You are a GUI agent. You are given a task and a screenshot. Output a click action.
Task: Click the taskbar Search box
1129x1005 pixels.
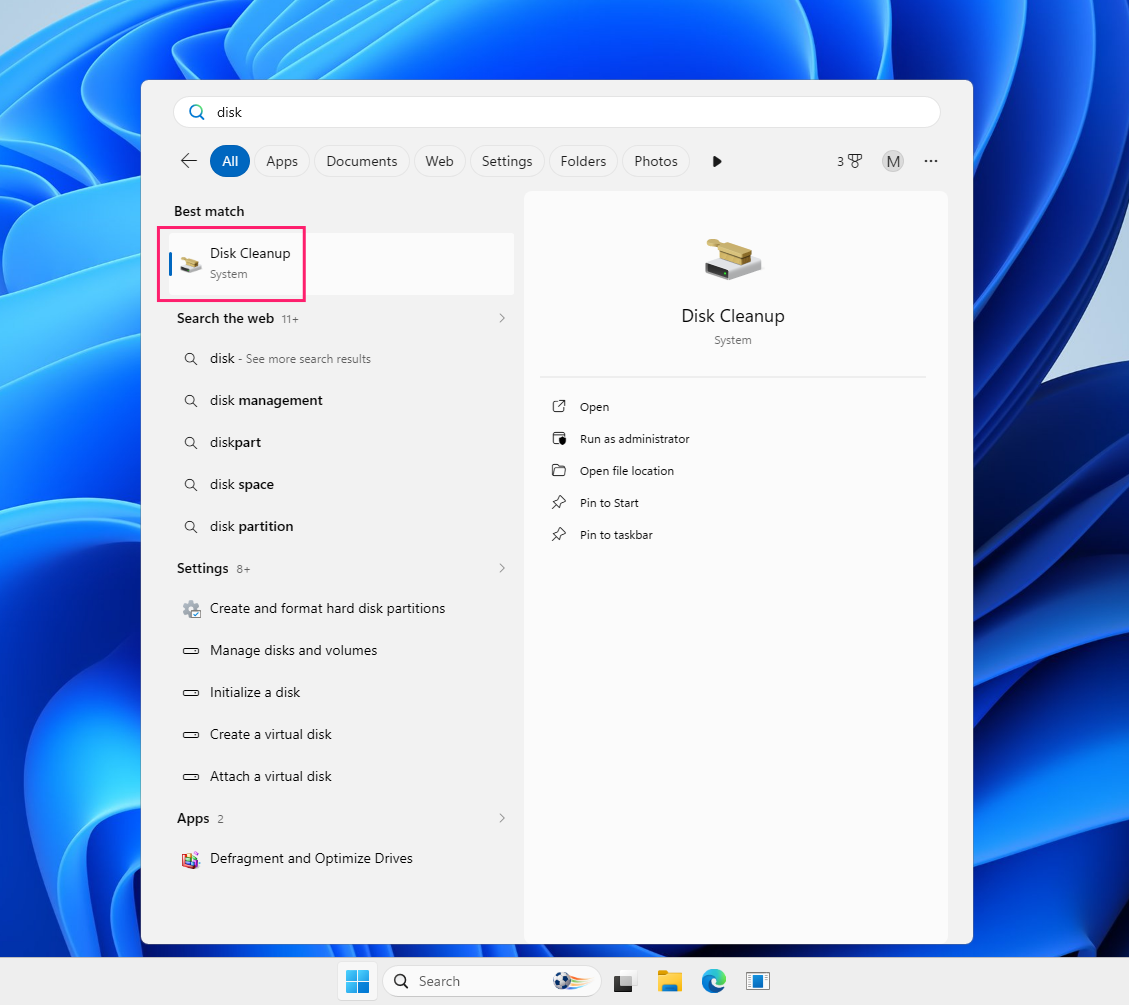pyautogui.click(x=492, y=981)
